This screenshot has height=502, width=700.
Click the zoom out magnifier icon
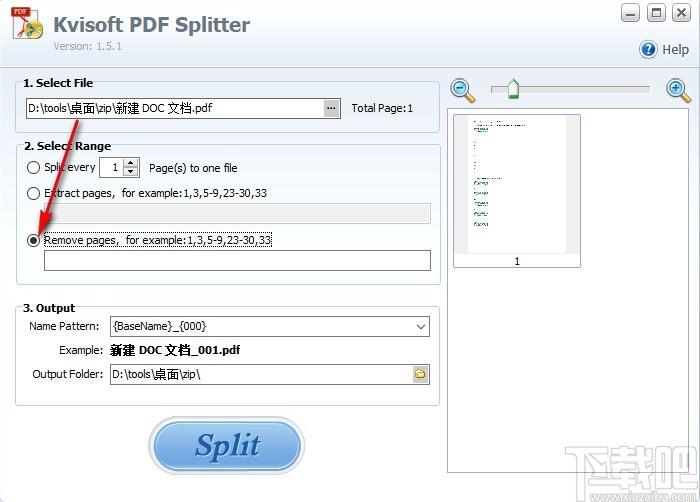pyautogui.click(x=463, y=90)
